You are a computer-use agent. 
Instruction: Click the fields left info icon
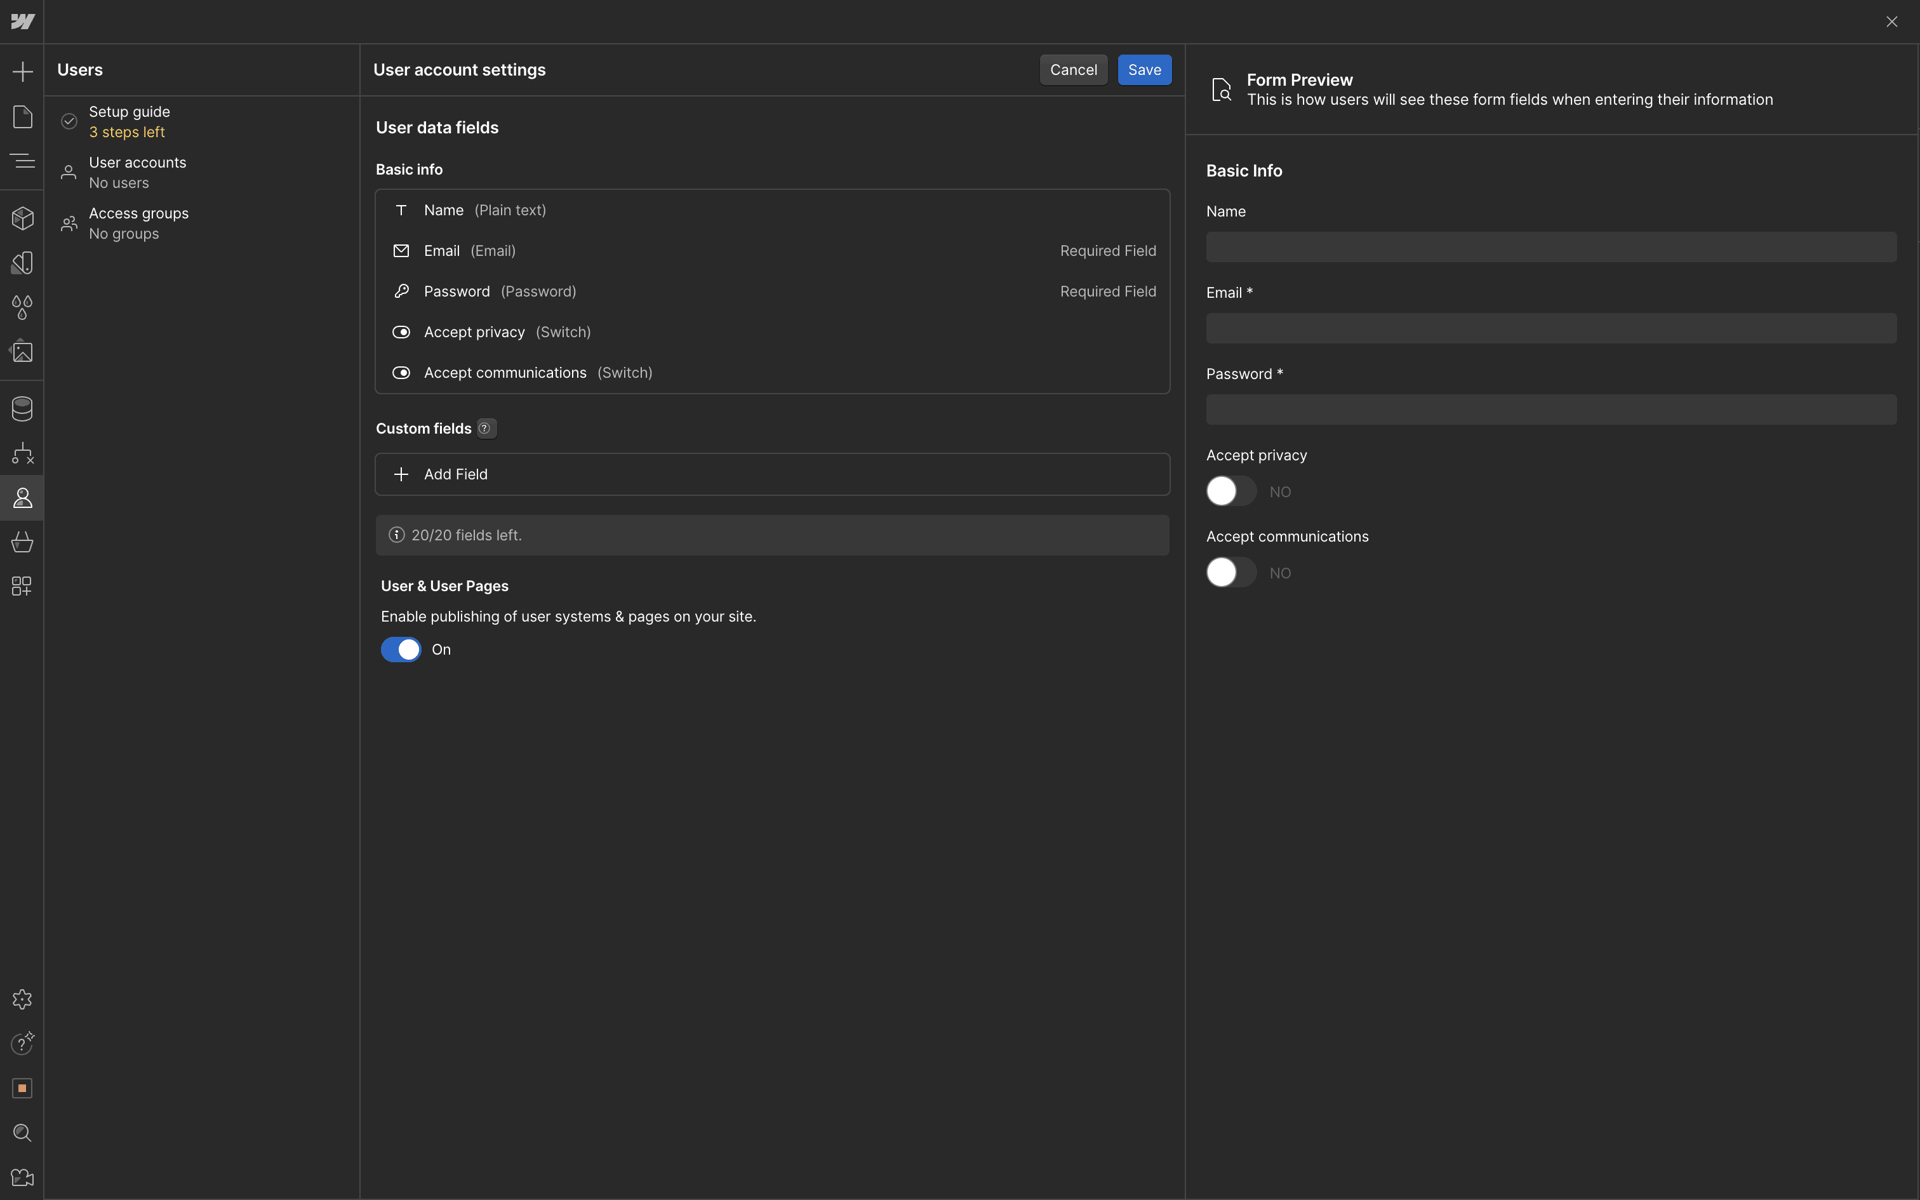(x=396, y=535)
